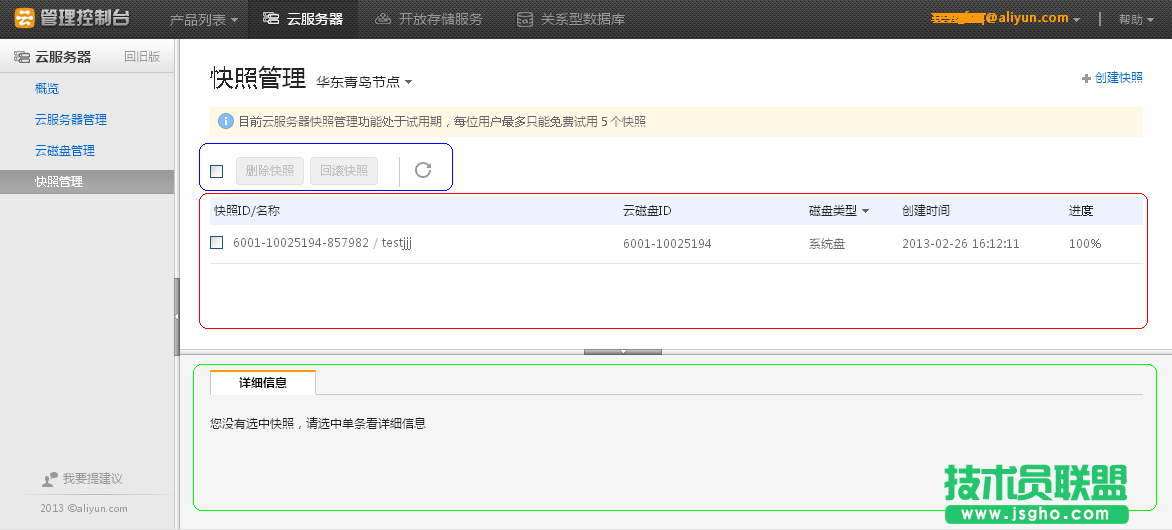Go to 云服务器管理 page
The height and width of the screenshot is (530, 1172).
71,120
